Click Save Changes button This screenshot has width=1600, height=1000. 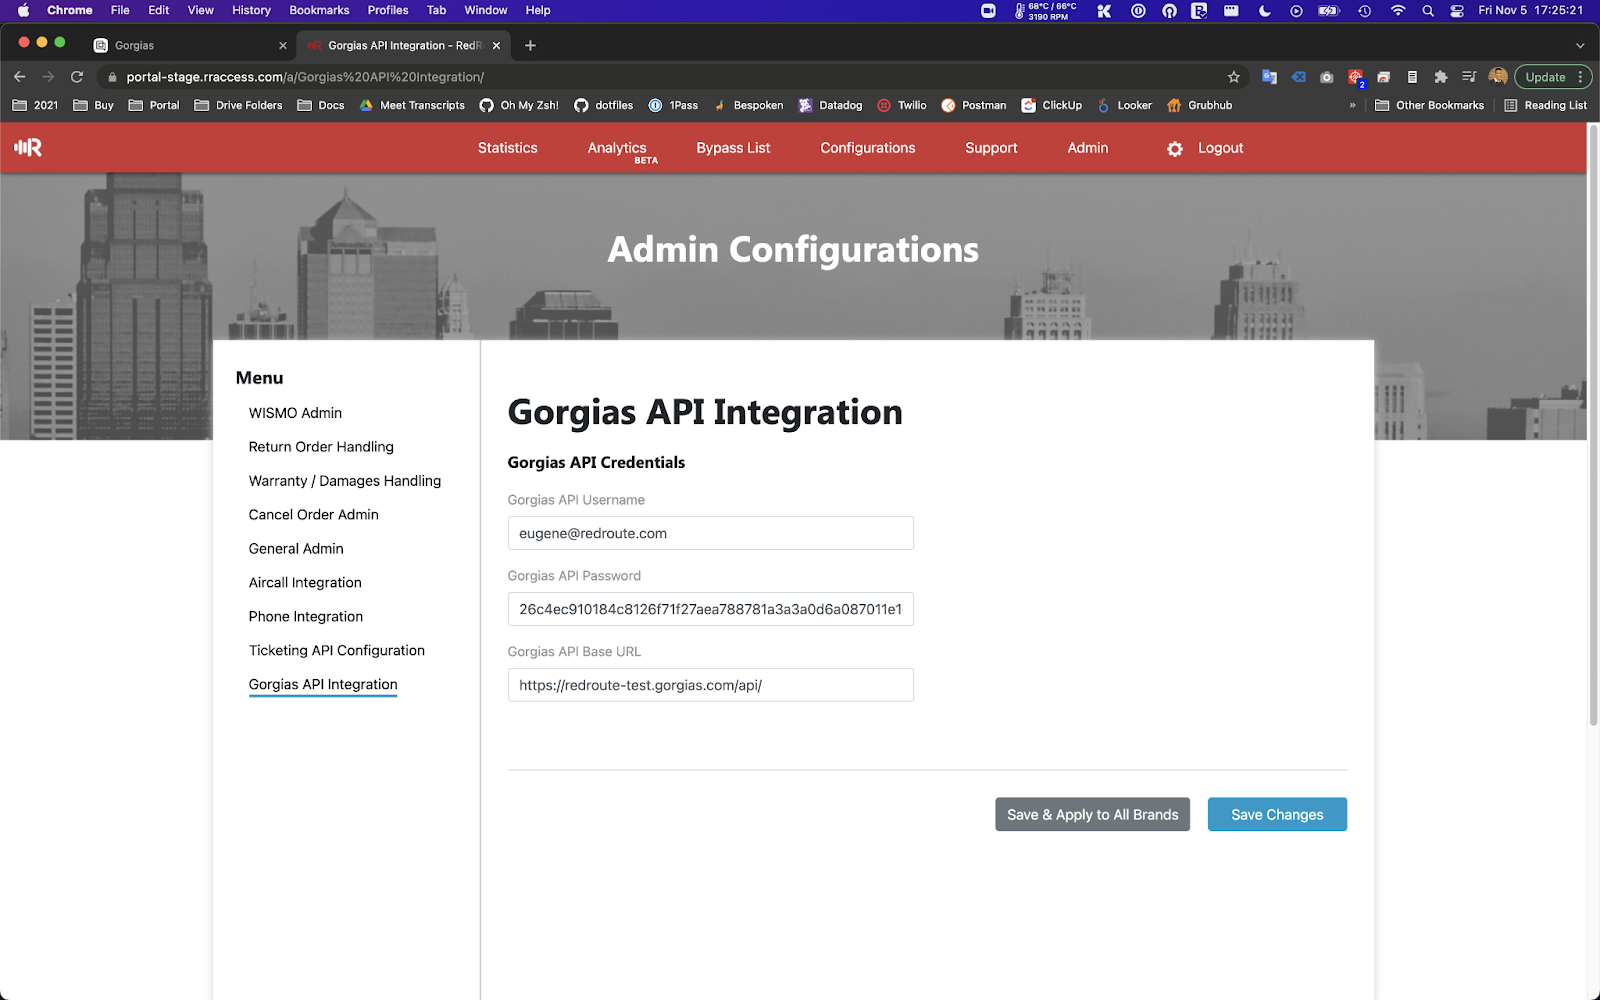[x=1277, y=815]
